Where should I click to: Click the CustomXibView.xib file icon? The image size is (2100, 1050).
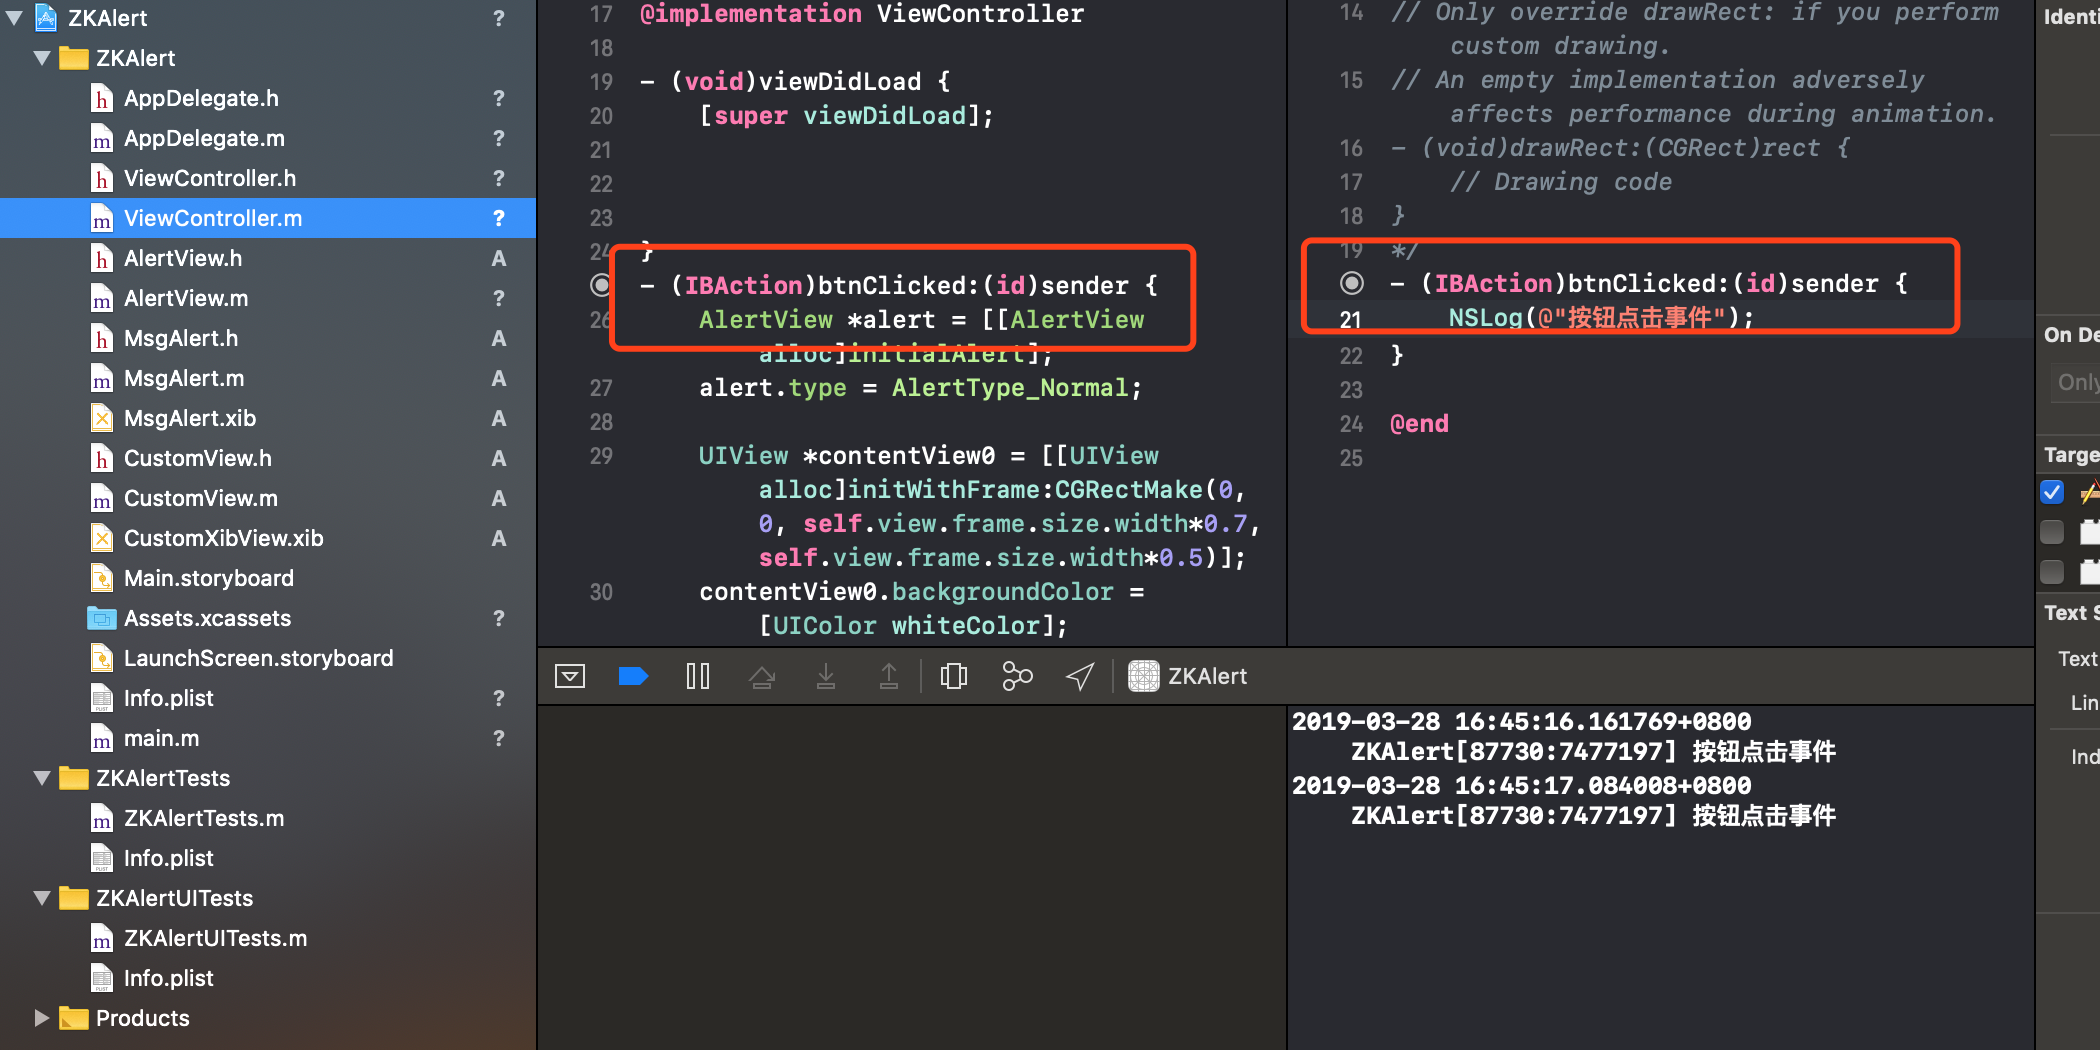point(102,538)
